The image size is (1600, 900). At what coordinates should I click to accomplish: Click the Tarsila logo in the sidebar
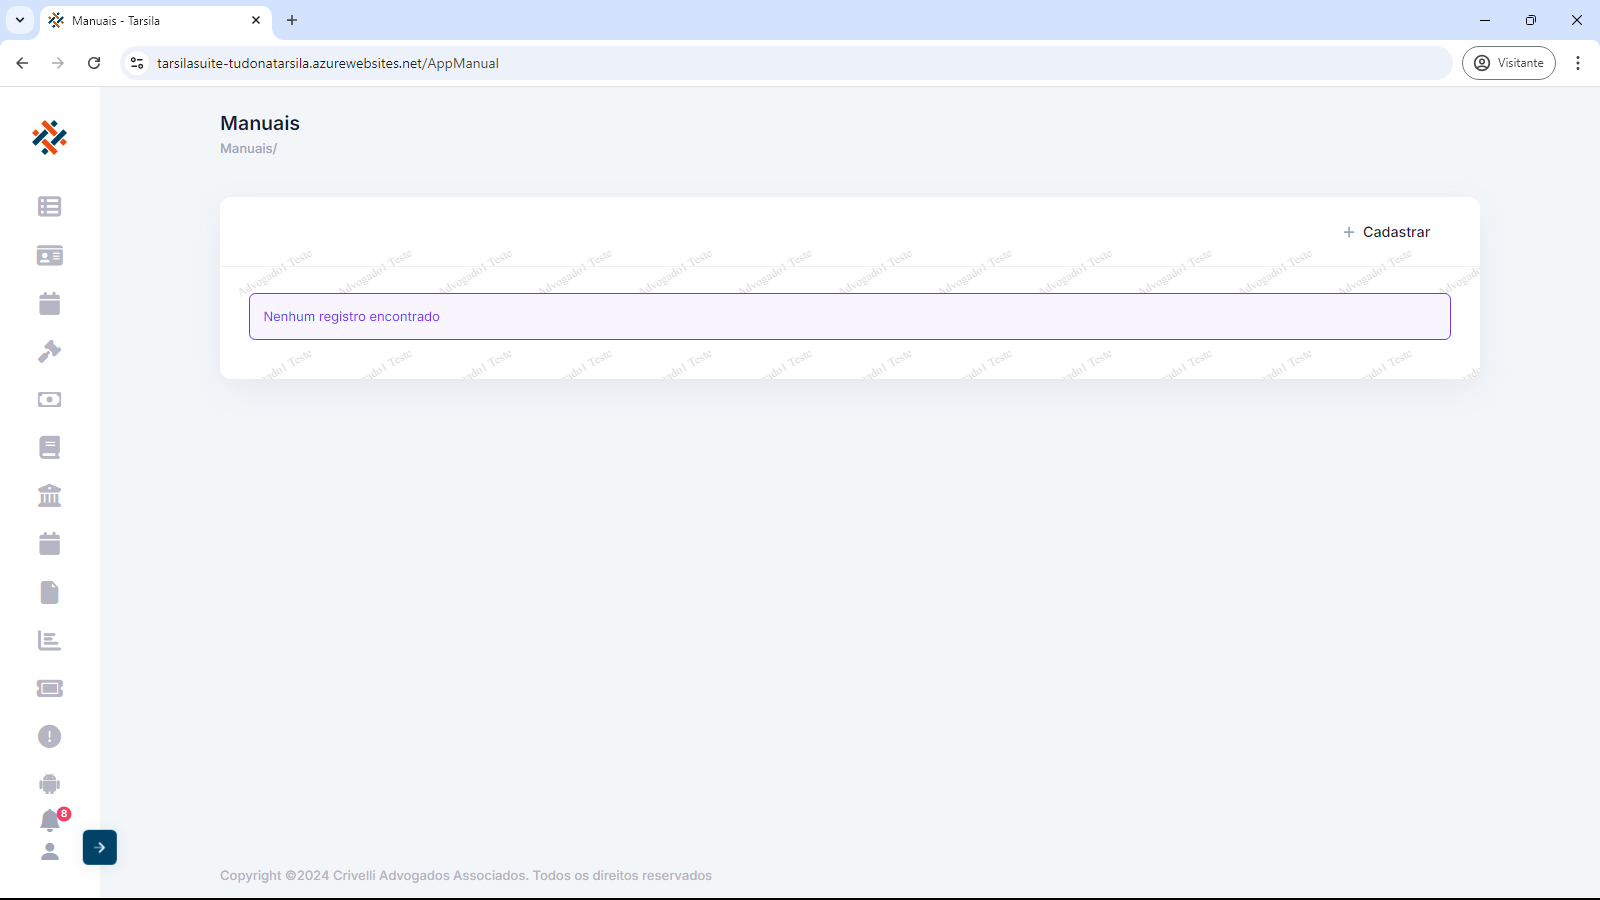[49, 138]
